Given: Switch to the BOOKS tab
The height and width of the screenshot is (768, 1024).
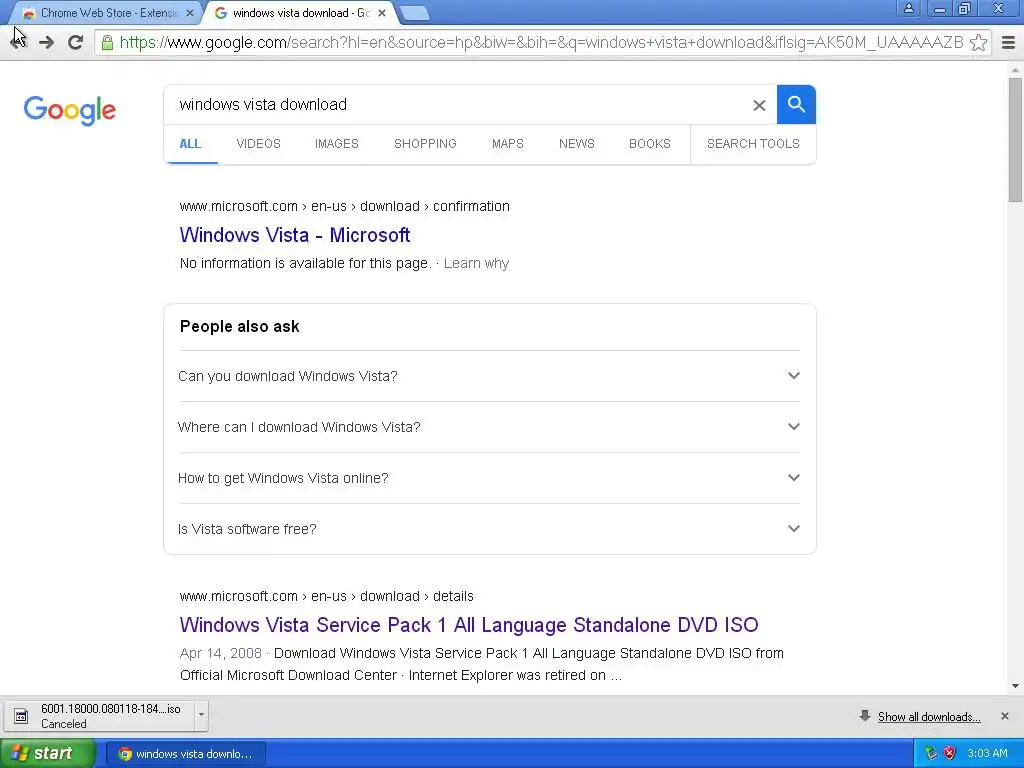Looking at the screenshot, I should click(x=650, y=144).
